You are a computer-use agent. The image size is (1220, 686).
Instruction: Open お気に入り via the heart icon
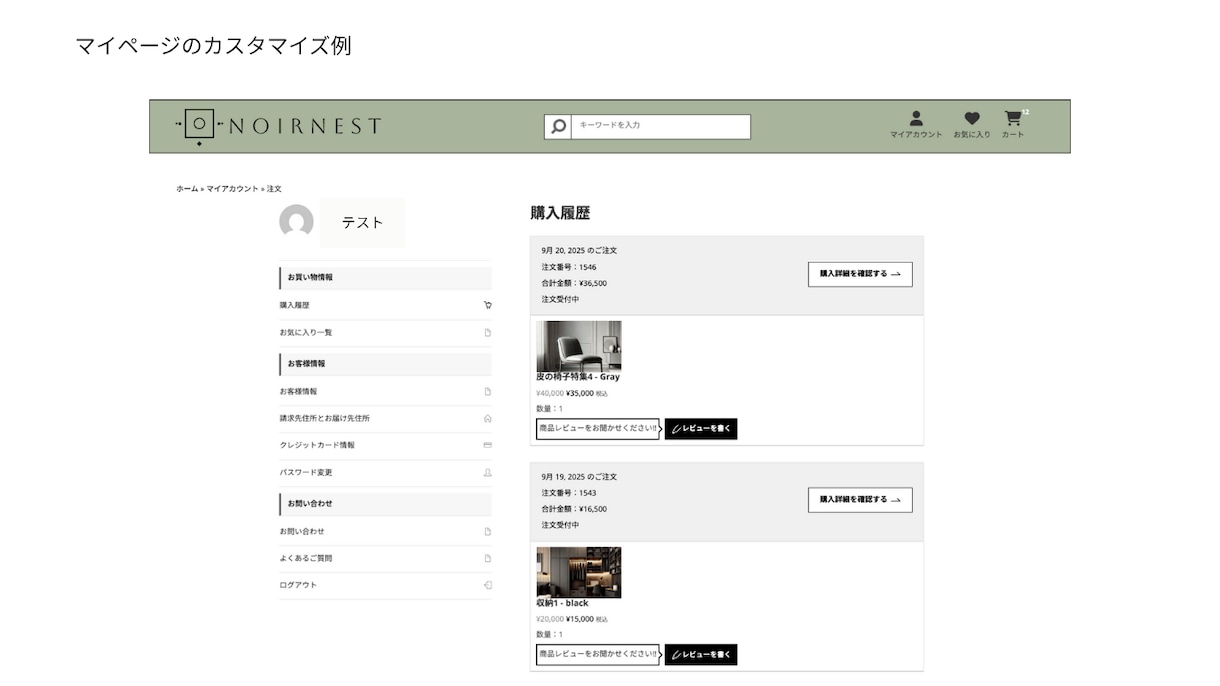[972, 125]
